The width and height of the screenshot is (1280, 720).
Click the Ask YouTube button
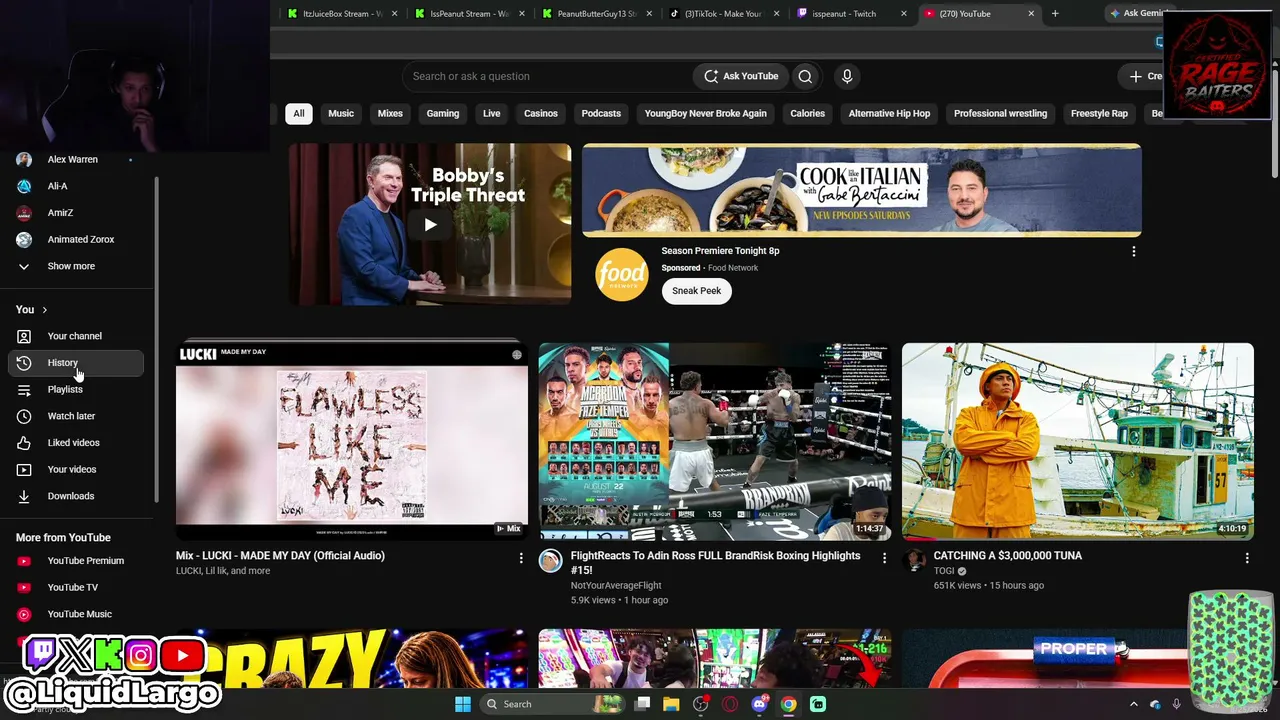pyautogui.click(x=741, y=76)
